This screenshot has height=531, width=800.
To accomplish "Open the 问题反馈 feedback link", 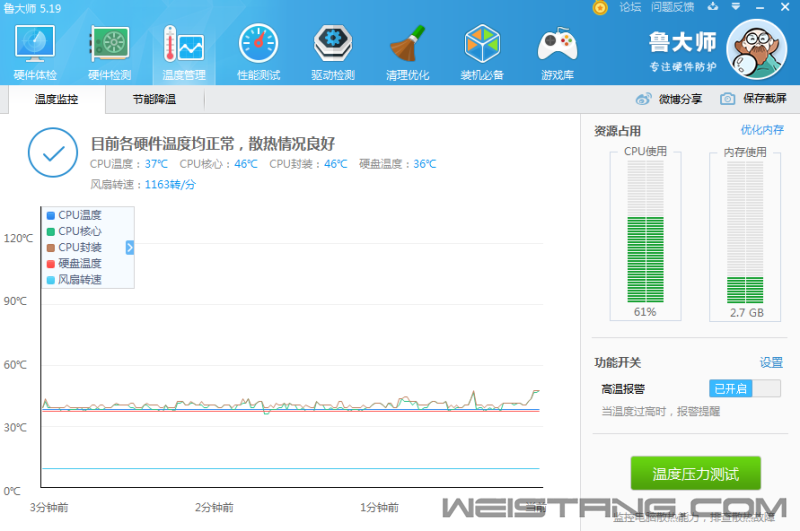I will (672, 7).
